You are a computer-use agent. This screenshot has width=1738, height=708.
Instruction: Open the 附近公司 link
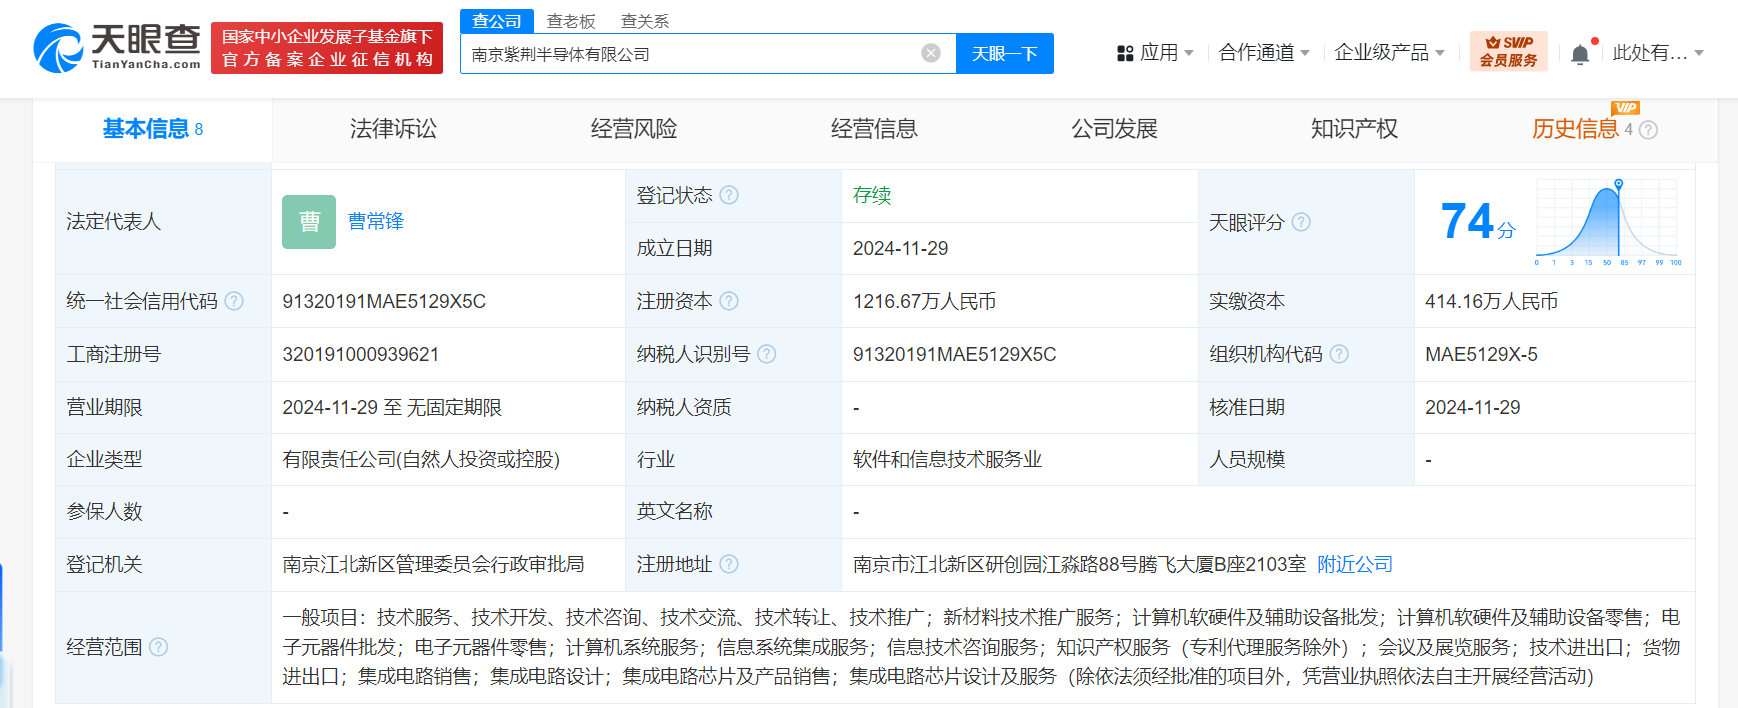tap(1354, 564)
